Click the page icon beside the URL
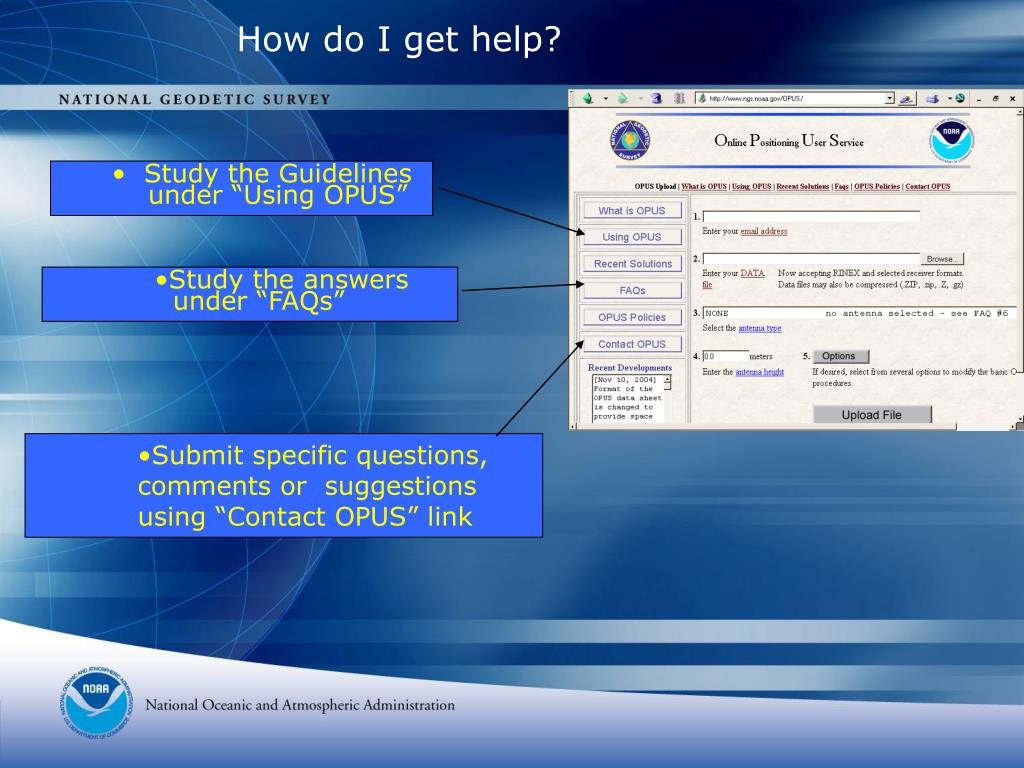Image resolution: width=1024 pixels, height=768 pixels. coord(702,99)
